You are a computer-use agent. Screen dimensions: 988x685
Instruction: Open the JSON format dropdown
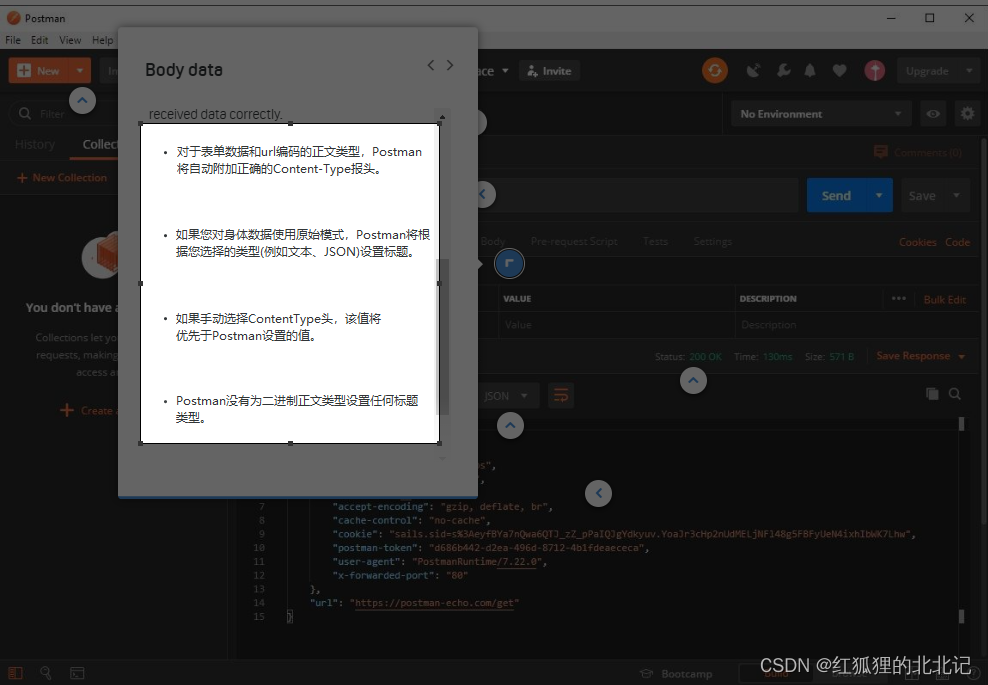[507, 396]
